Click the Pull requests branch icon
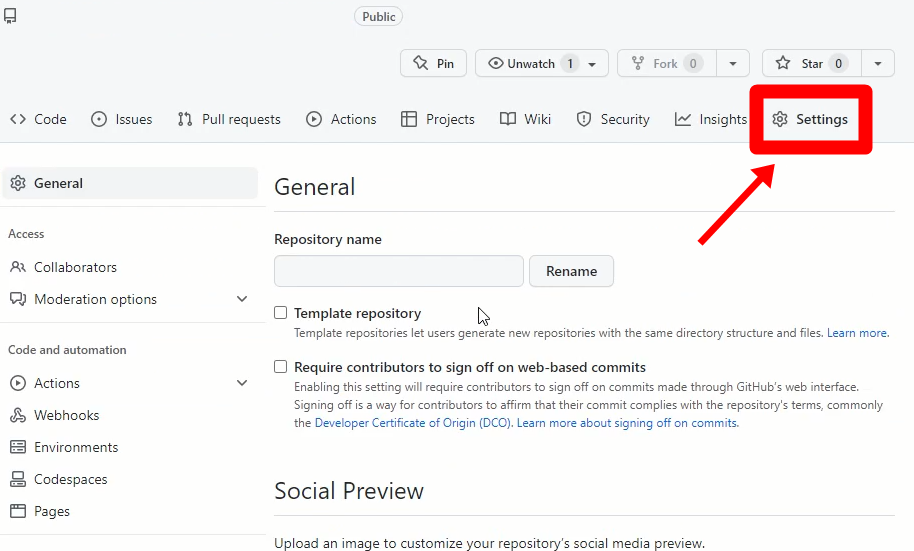Viewport: 914px width, 551px height. 185,119
